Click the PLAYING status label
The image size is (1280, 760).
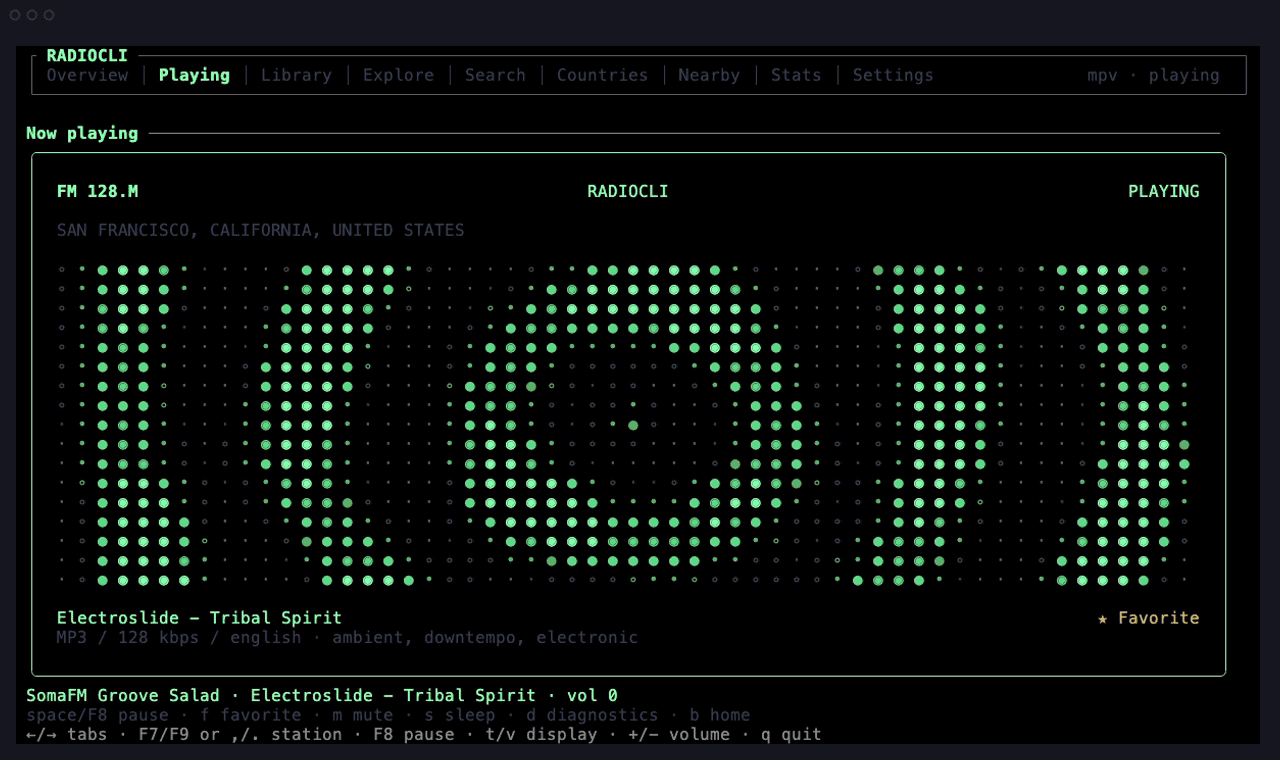(1163, 191)
